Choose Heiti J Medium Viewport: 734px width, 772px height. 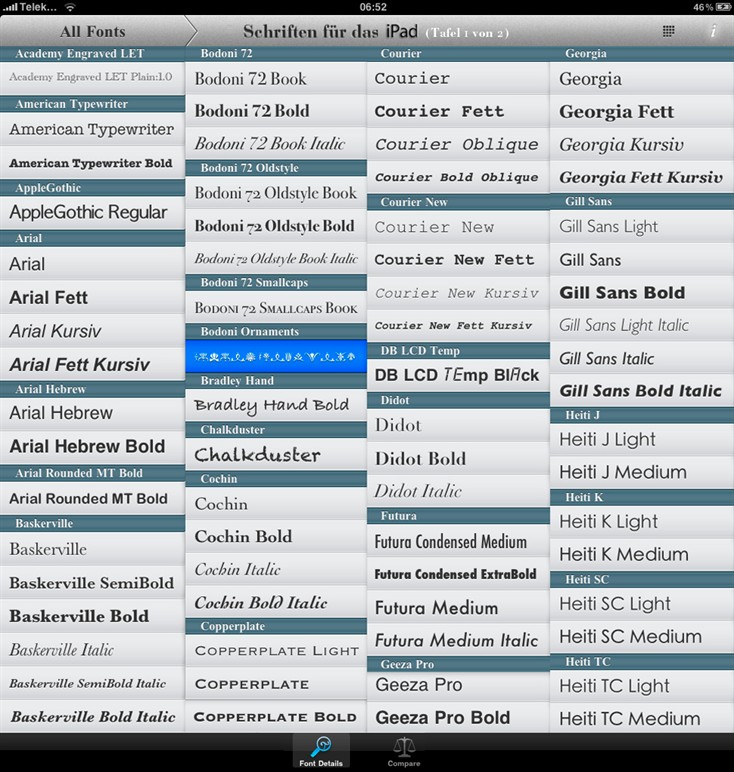click(x=642, y=472)
